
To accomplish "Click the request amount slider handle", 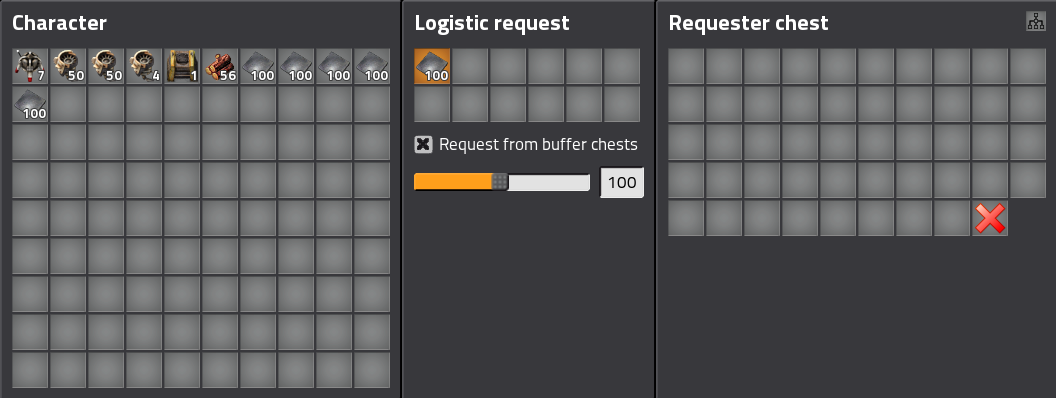I will (500, 182).
